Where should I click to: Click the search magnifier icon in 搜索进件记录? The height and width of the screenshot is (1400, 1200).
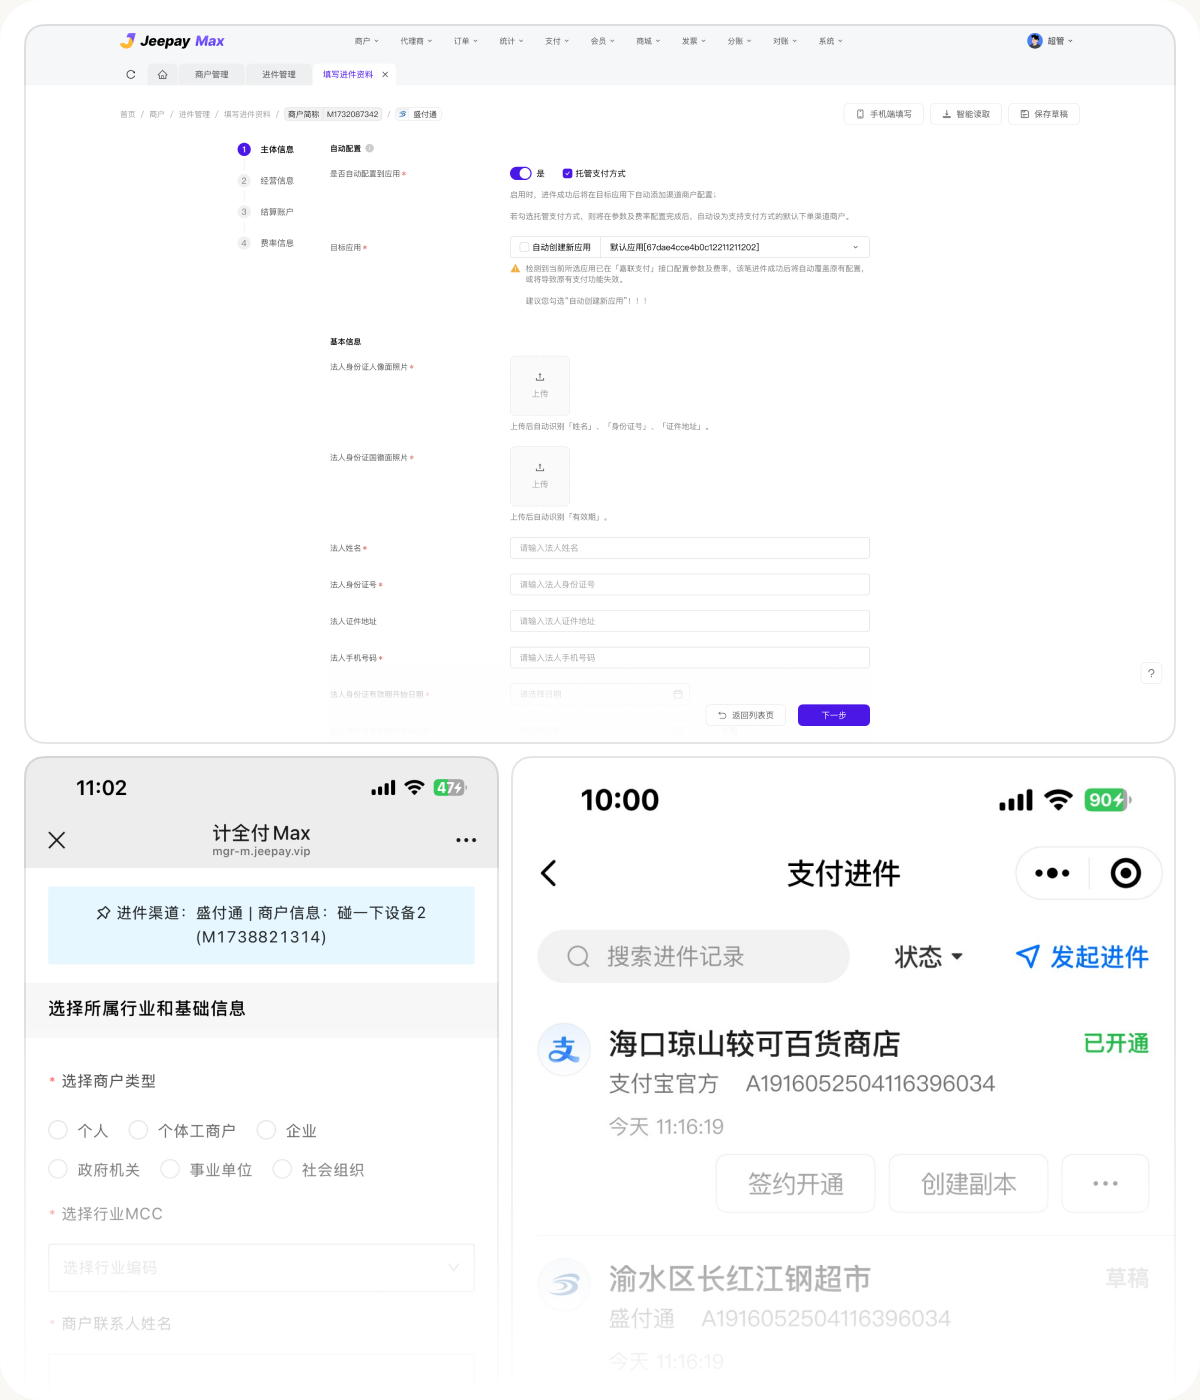tap(578, 957)
